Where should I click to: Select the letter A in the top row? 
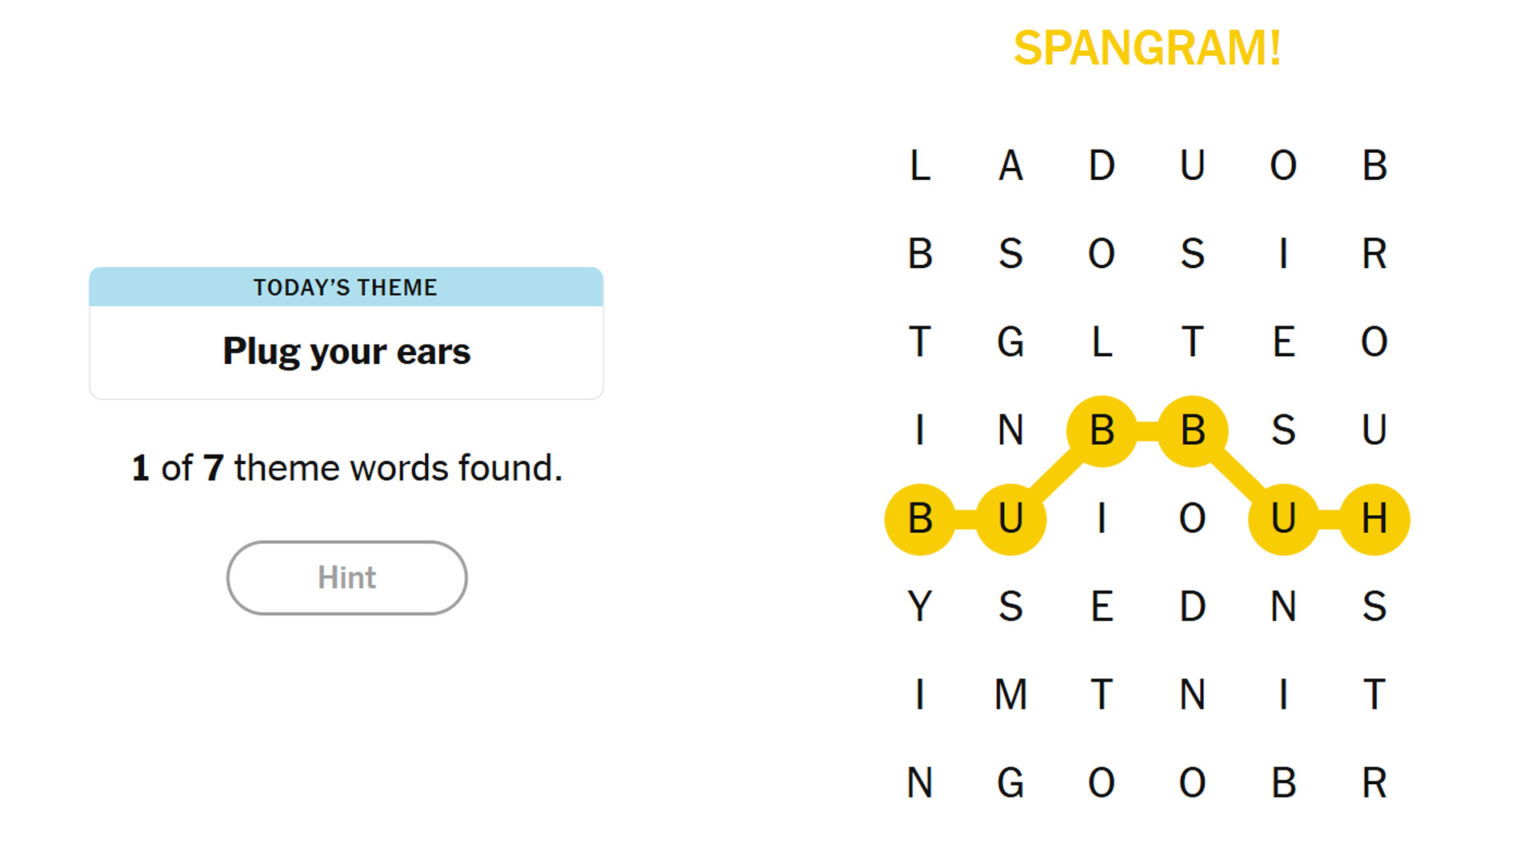coord(1010,166)
